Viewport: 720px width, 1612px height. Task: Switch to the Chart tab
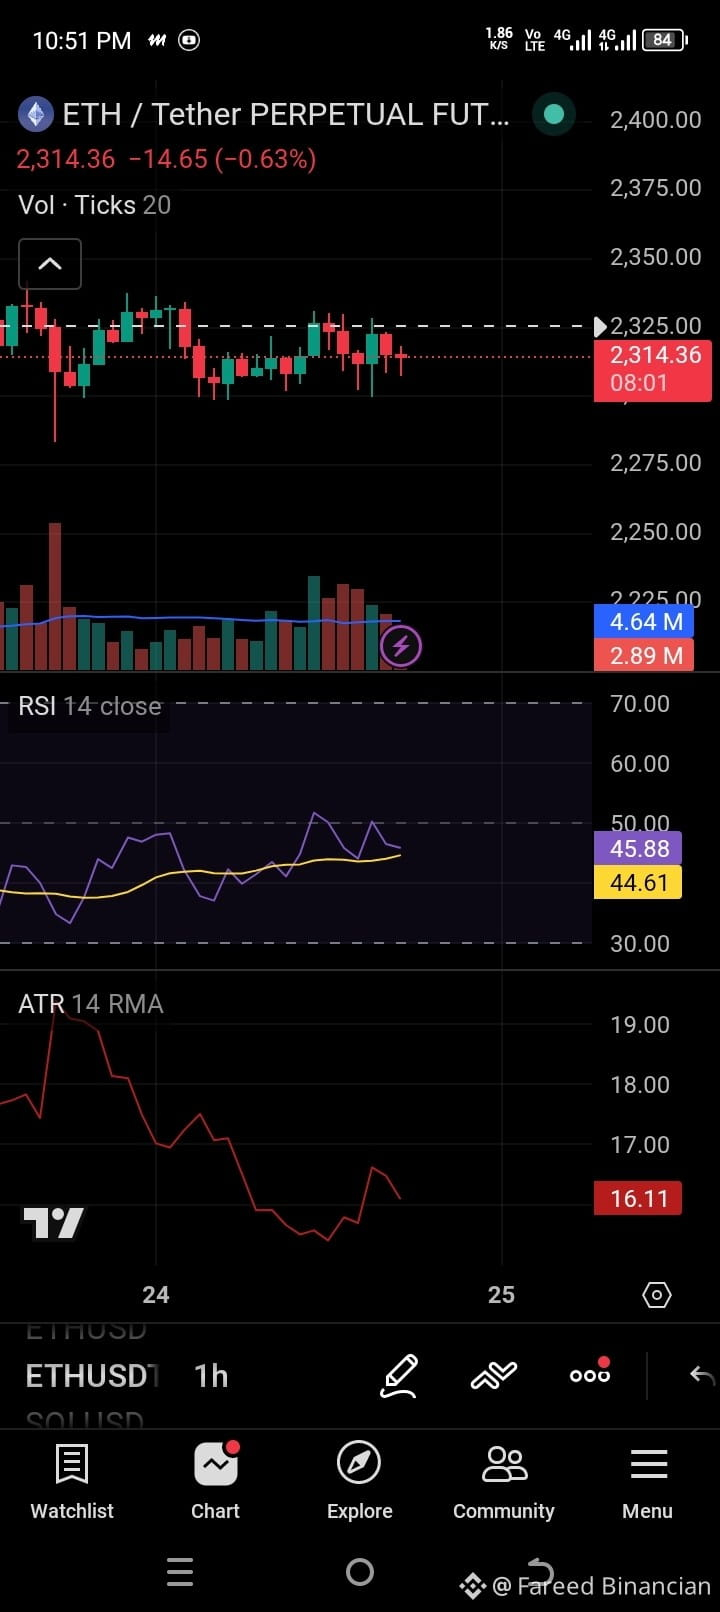pyautogui.click(x=216, y=1482)
